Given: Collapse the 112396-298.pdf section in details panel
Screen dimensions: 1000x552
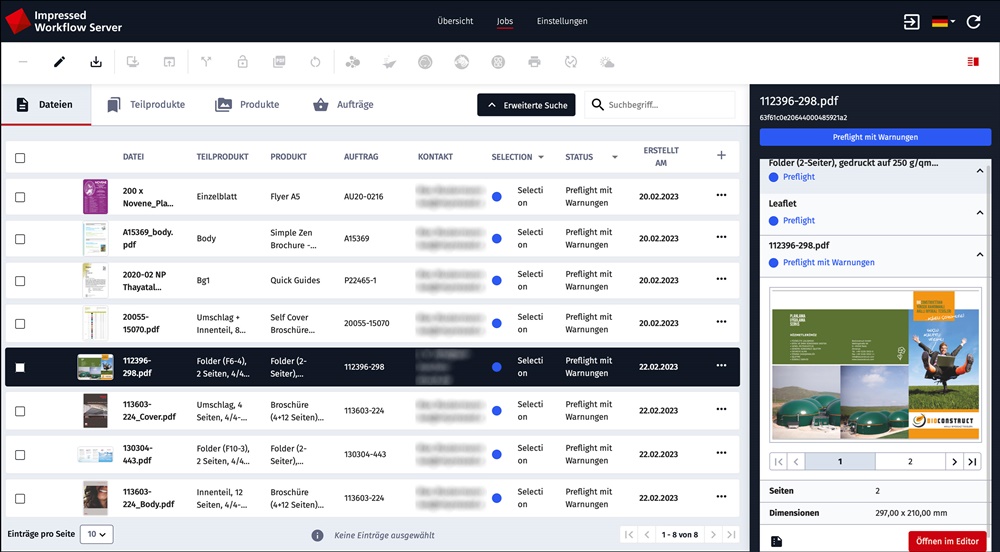Looking at the screenshot, I should pyautogui.click(x=980, y=255).
